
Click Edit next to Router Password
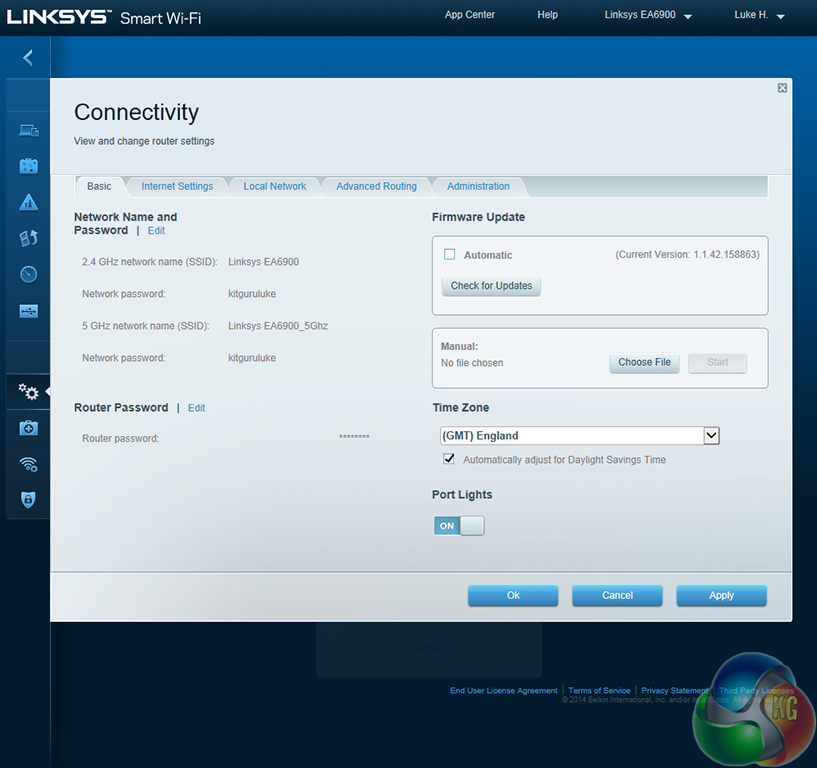196,408
